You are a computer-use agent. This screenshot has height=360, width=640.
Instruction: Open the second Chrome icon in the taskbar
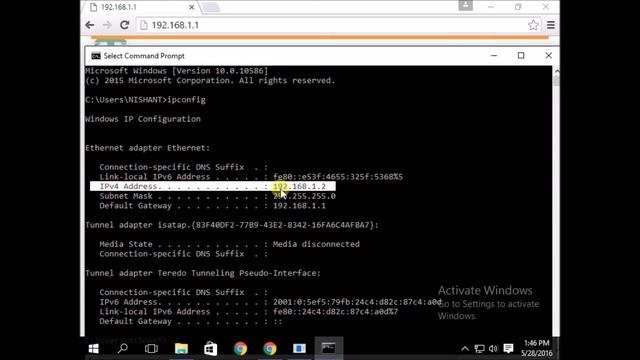[270, 348]
